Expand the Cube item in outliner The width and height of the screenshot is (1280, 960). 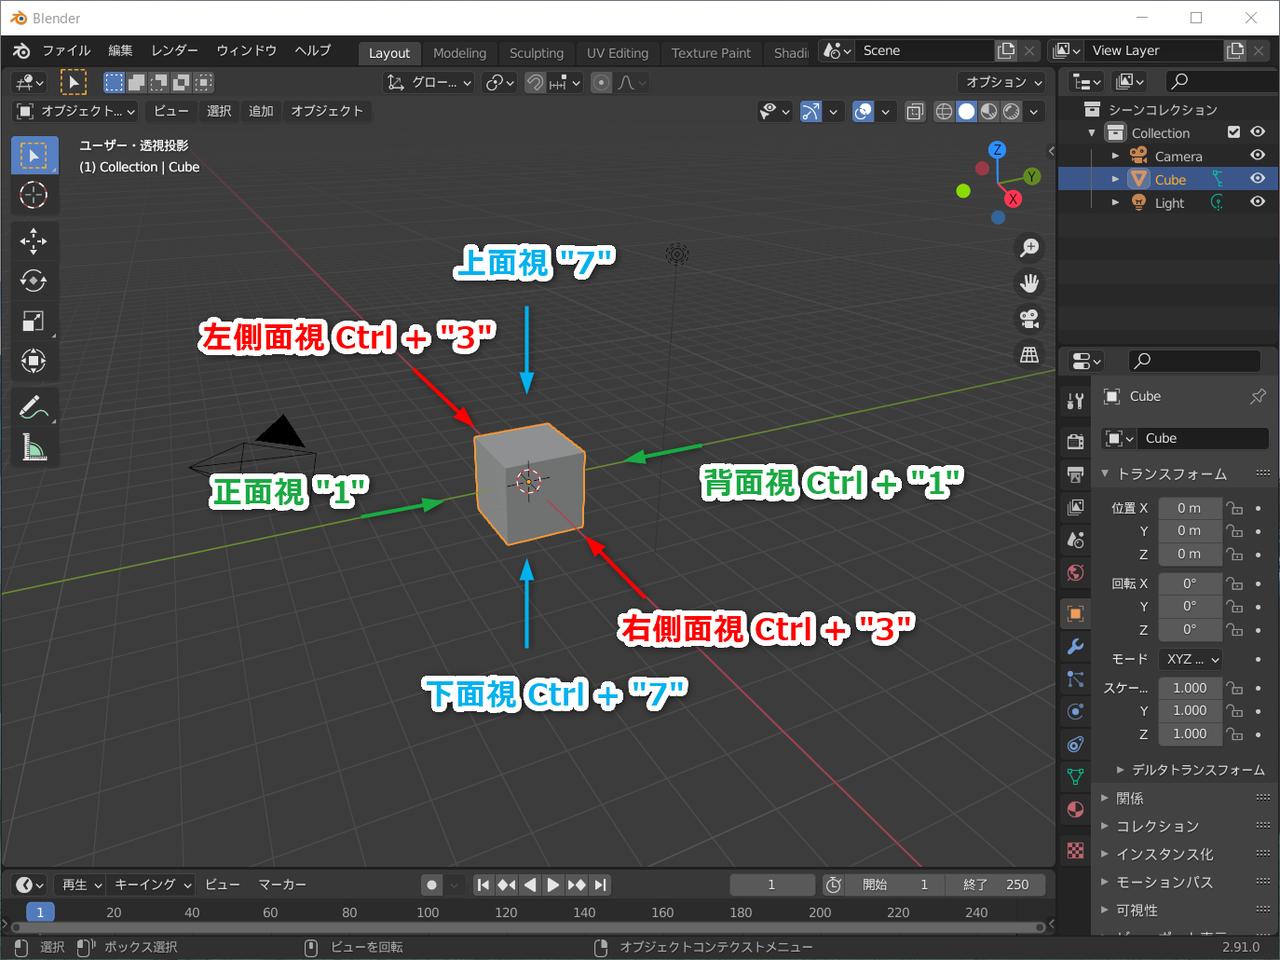[1116, 179]
